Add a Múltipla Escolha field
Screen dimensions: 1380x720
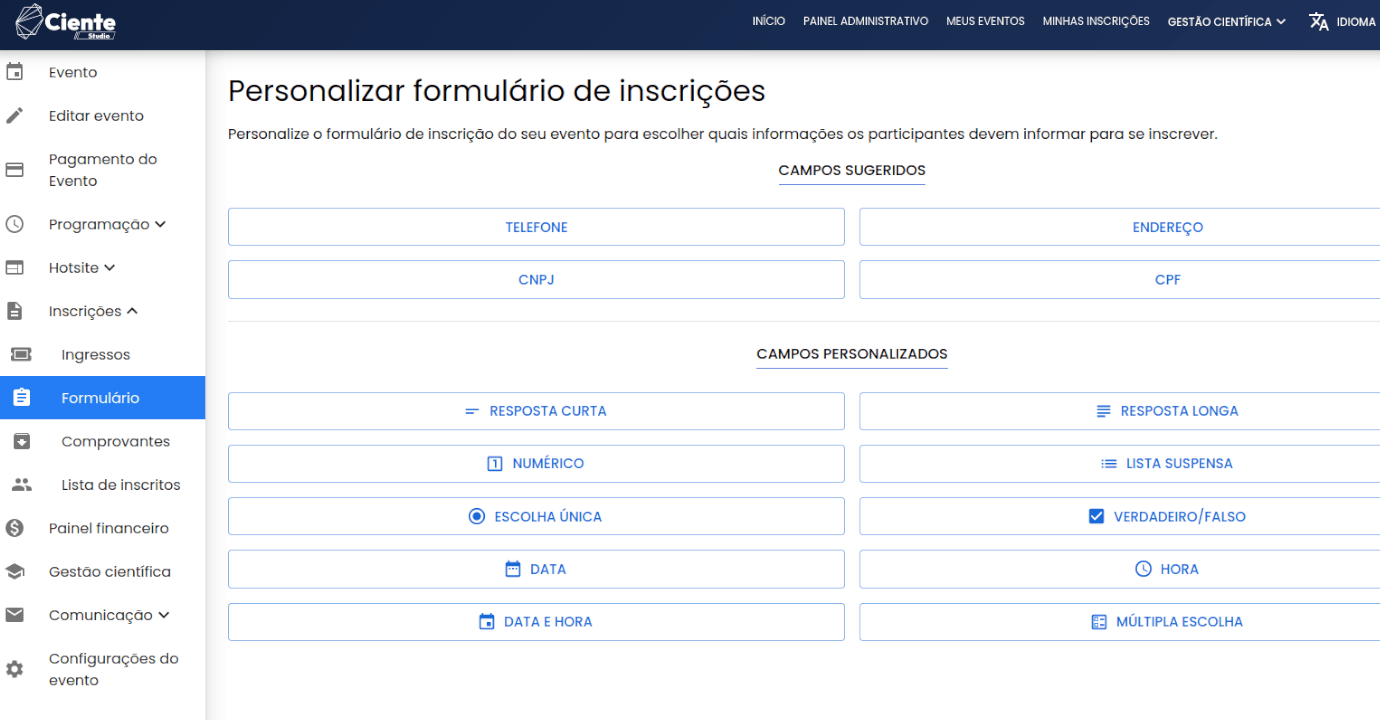click(x=1167, y=622)
